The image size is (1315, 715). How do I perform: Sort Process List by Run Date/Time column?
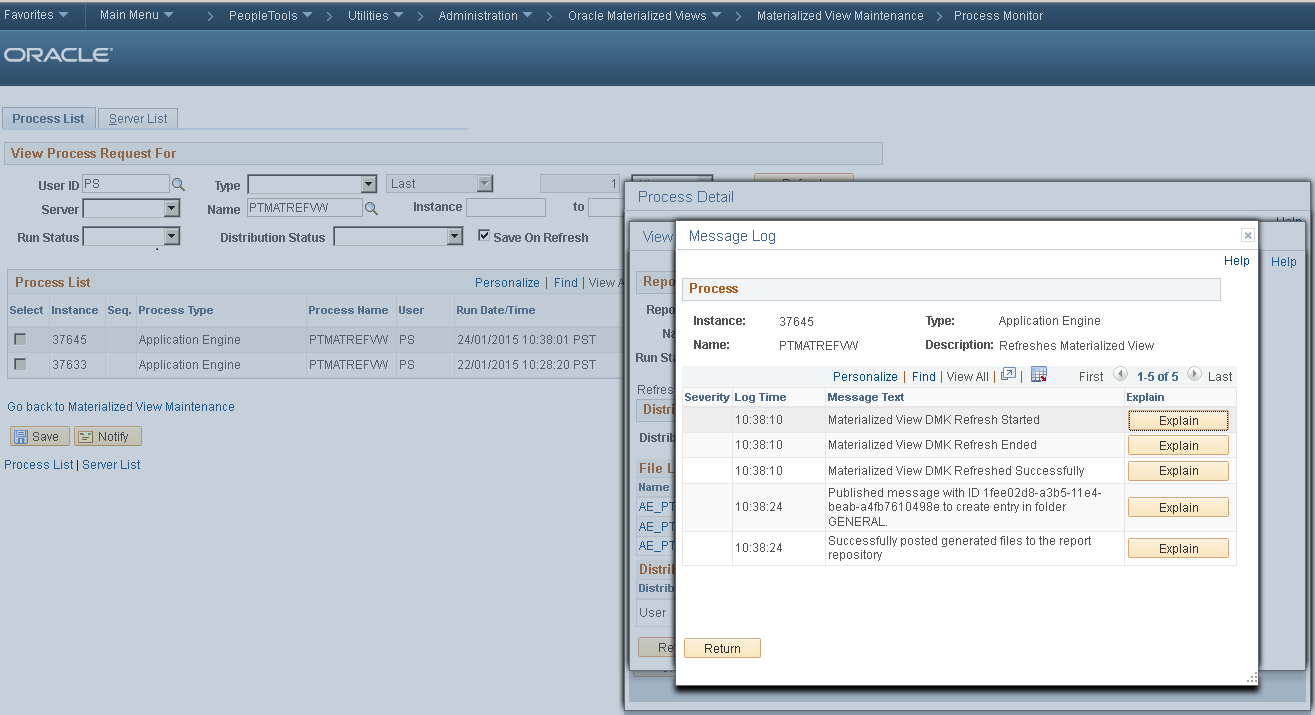click(x=495, y=310)
